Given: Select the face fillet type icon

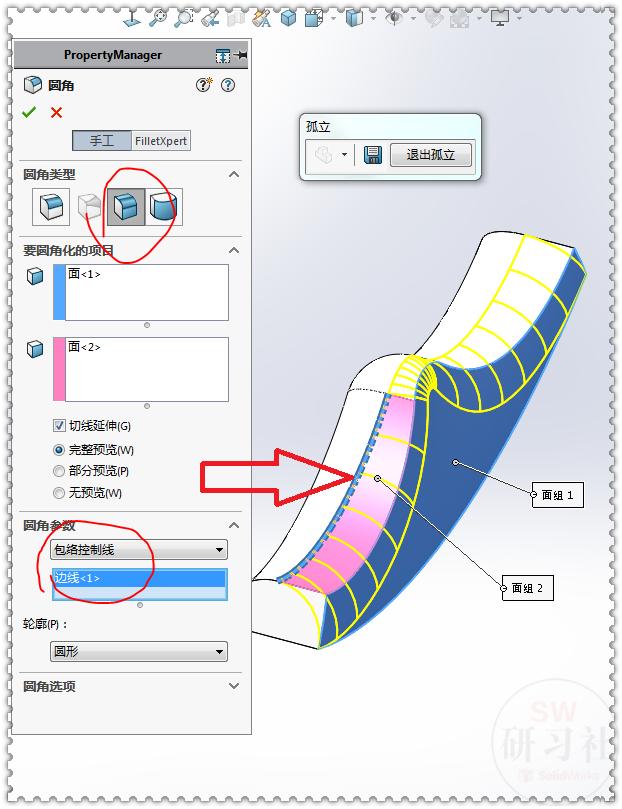Looking at the screenshot, I should pos(126,206).
